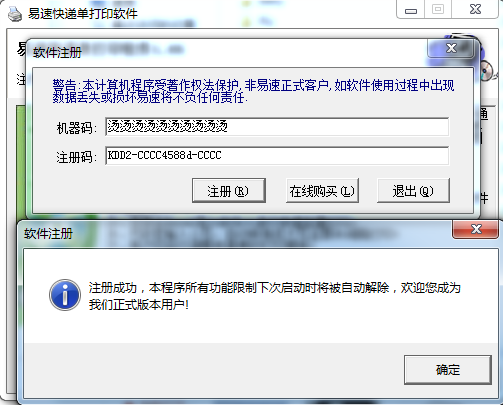Click the CD disc icon behind the registration dialog

(x=489, y=71)
